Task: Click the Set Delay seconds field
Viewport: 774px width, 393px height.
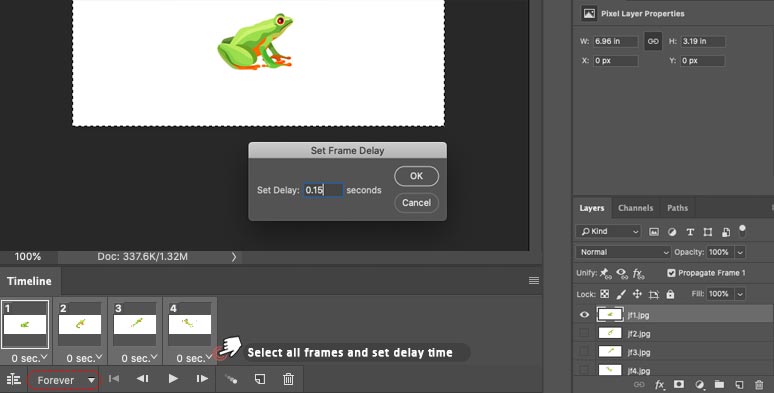Action: (323, 190)
